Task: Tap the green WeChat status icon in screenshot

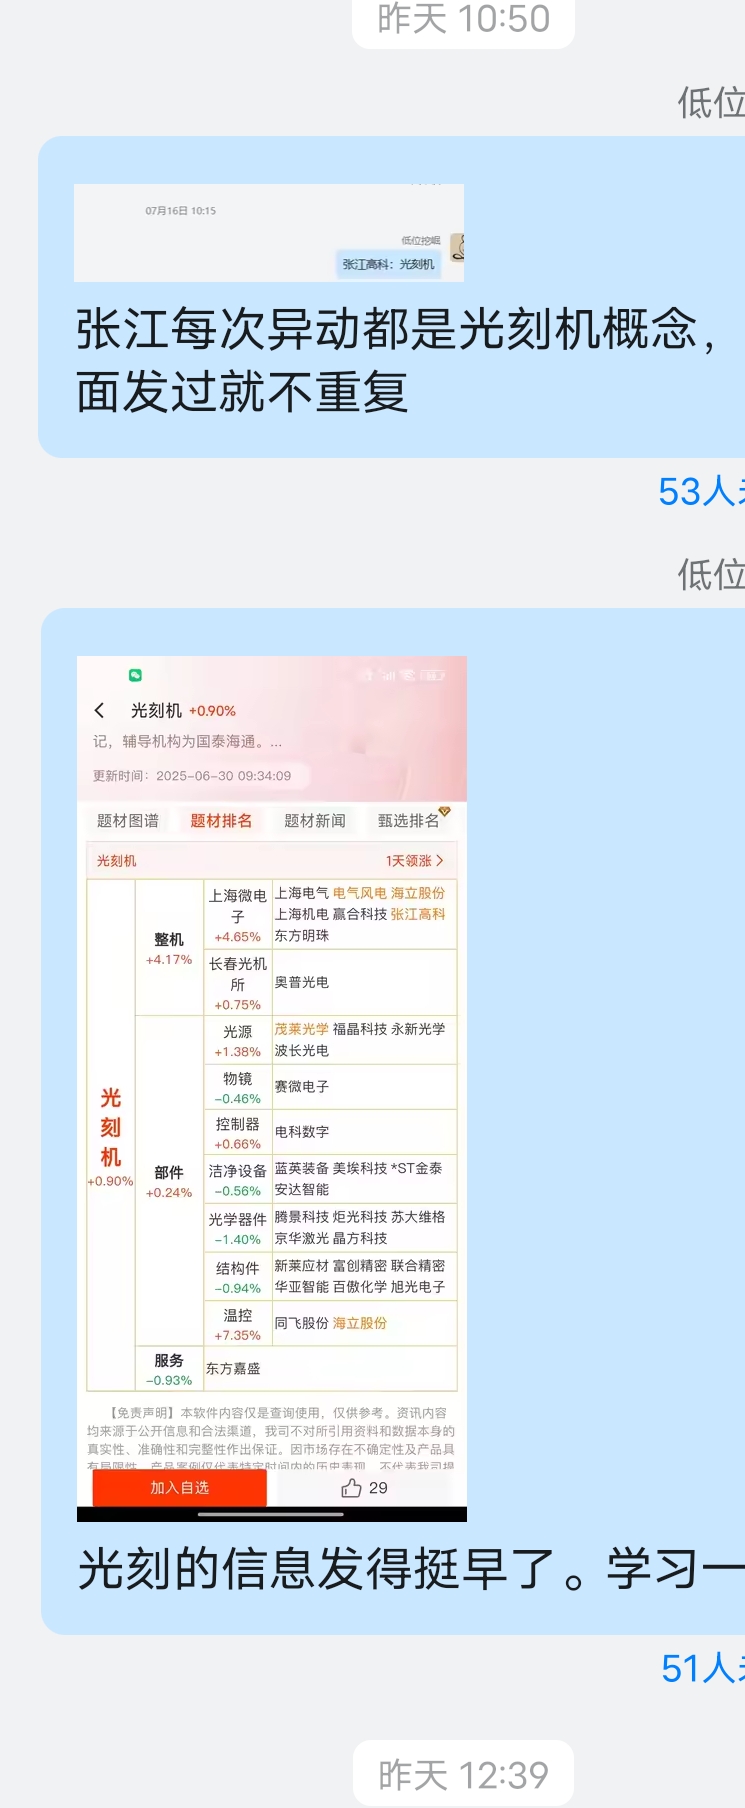Action: 135,675
